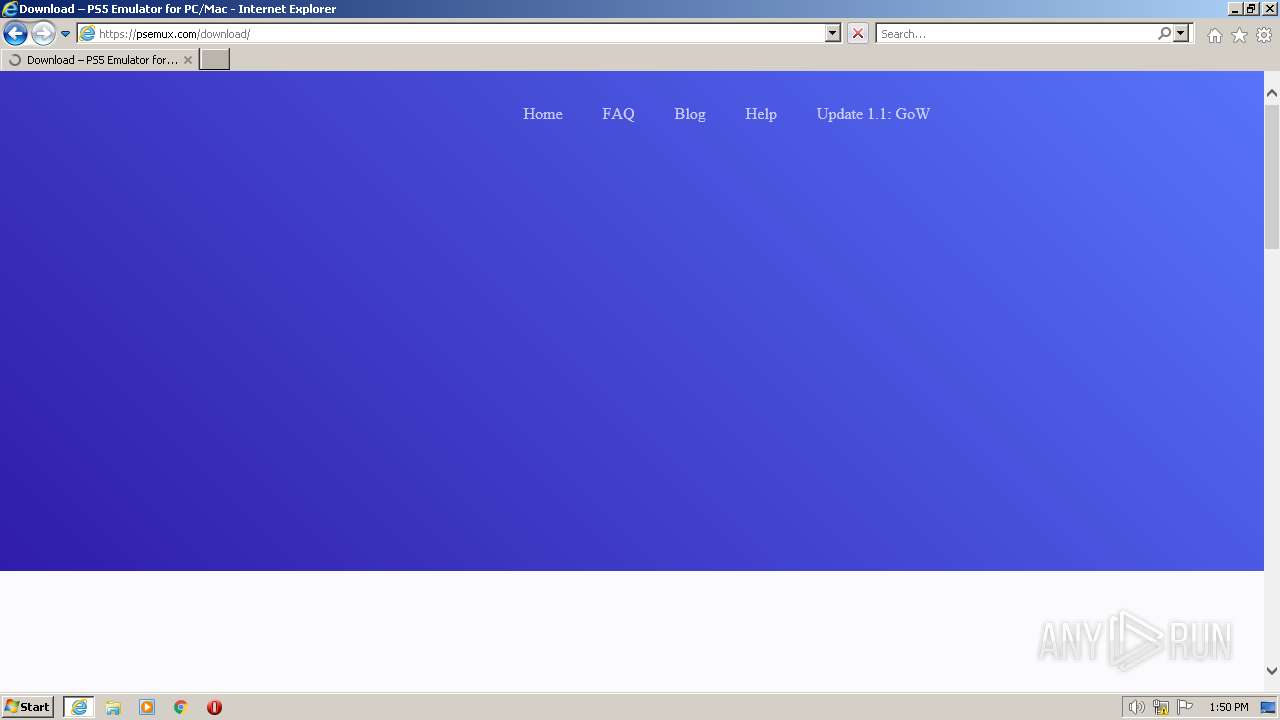The height and width of the screenshot is (720, 1280).
Task: Click the Show desktop tray icon
Action: coord(1268,707)
